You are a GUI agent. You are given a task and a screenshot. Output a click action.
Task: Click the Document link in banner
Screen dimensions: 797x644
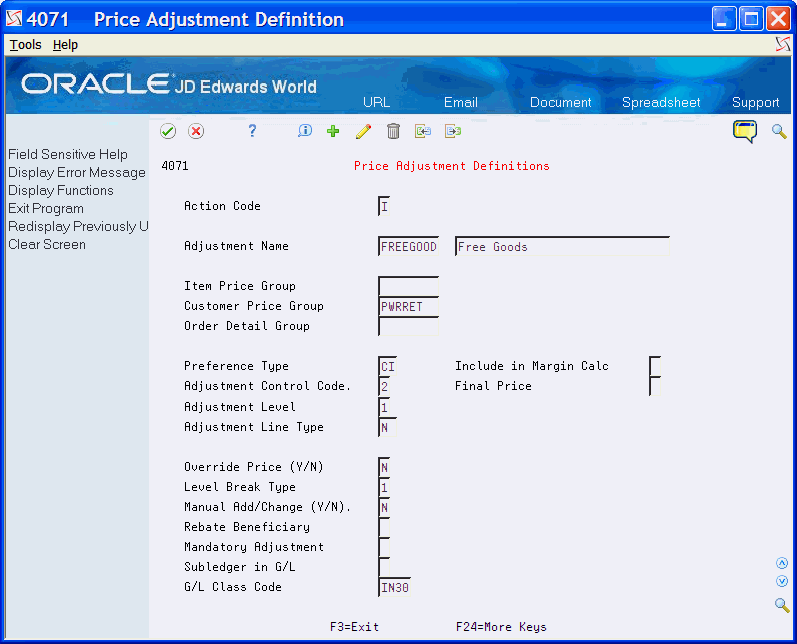coord(561,102)
